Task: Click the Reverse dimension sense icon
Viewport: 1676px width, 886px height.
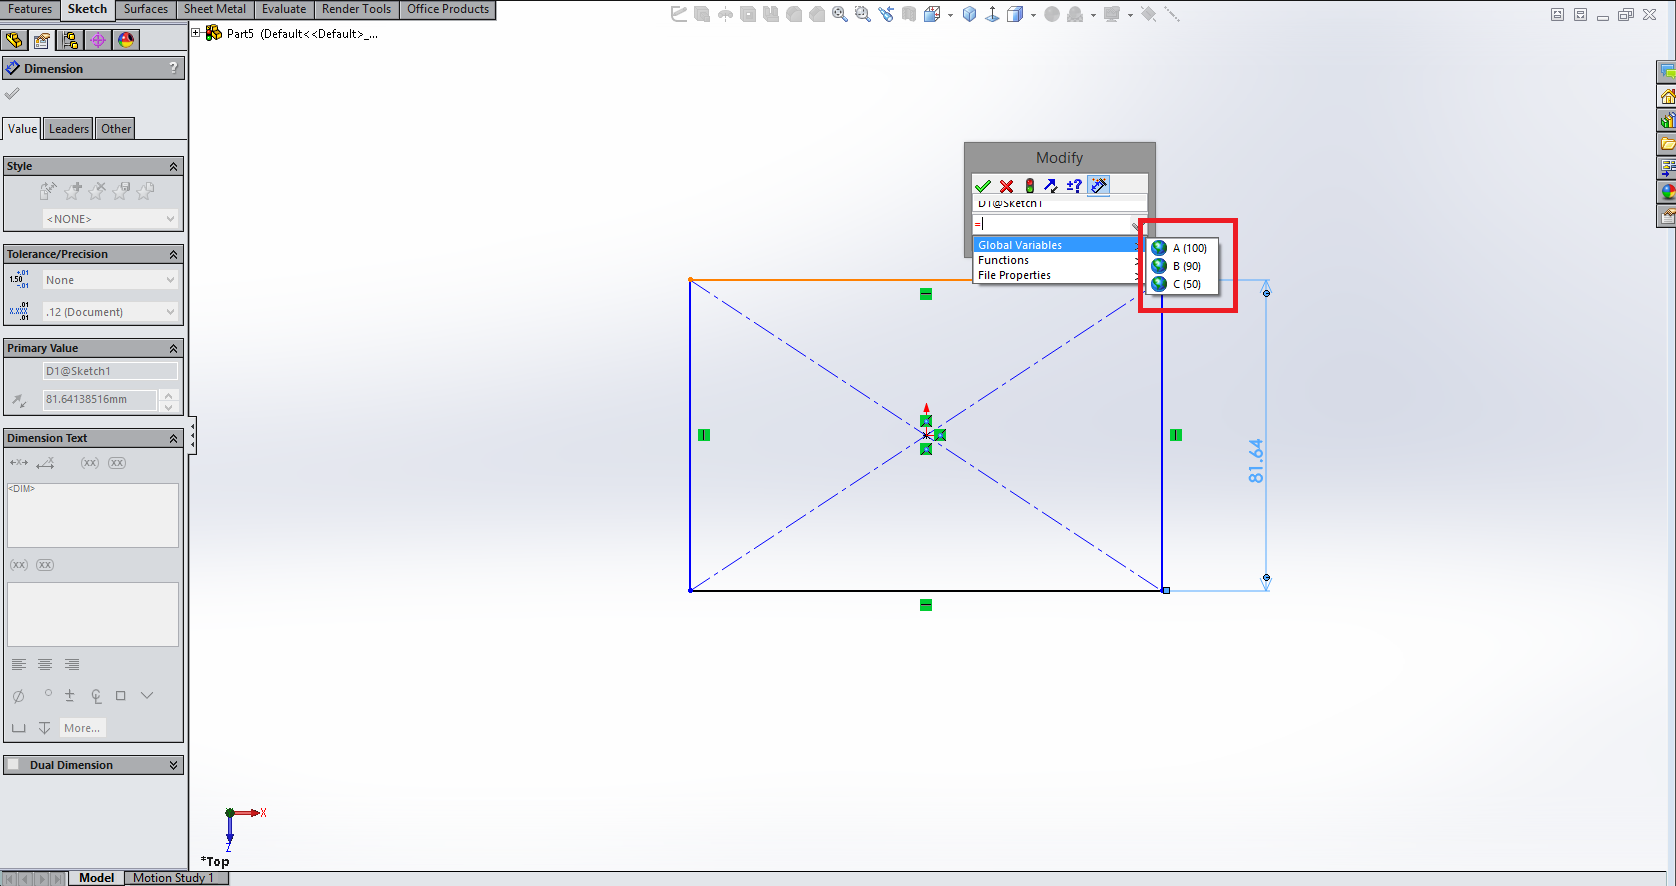Action: (1051, 186)
